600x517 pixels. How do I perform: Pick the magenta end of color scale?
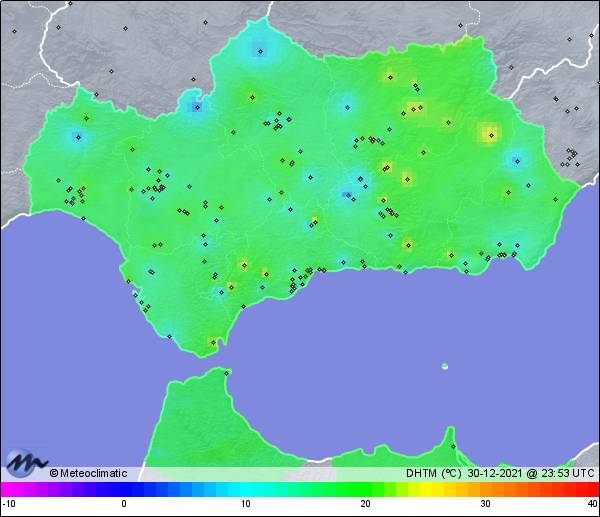pyautogui.click(x=8, y=489)
